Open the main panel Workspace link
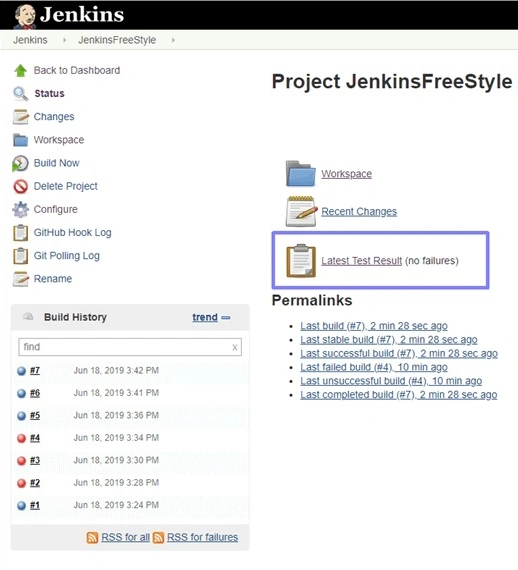 pyautogui.click(x=346, y=174)
